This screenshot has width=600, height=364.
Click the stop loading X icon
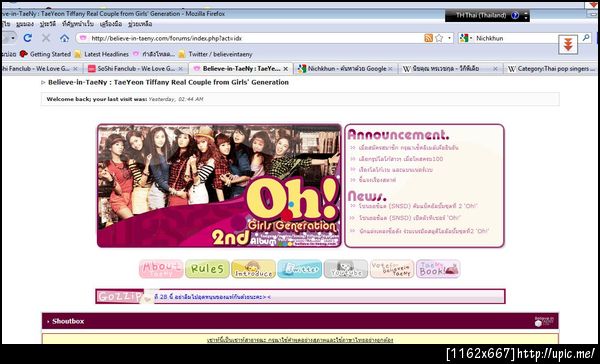click(46, 38)
